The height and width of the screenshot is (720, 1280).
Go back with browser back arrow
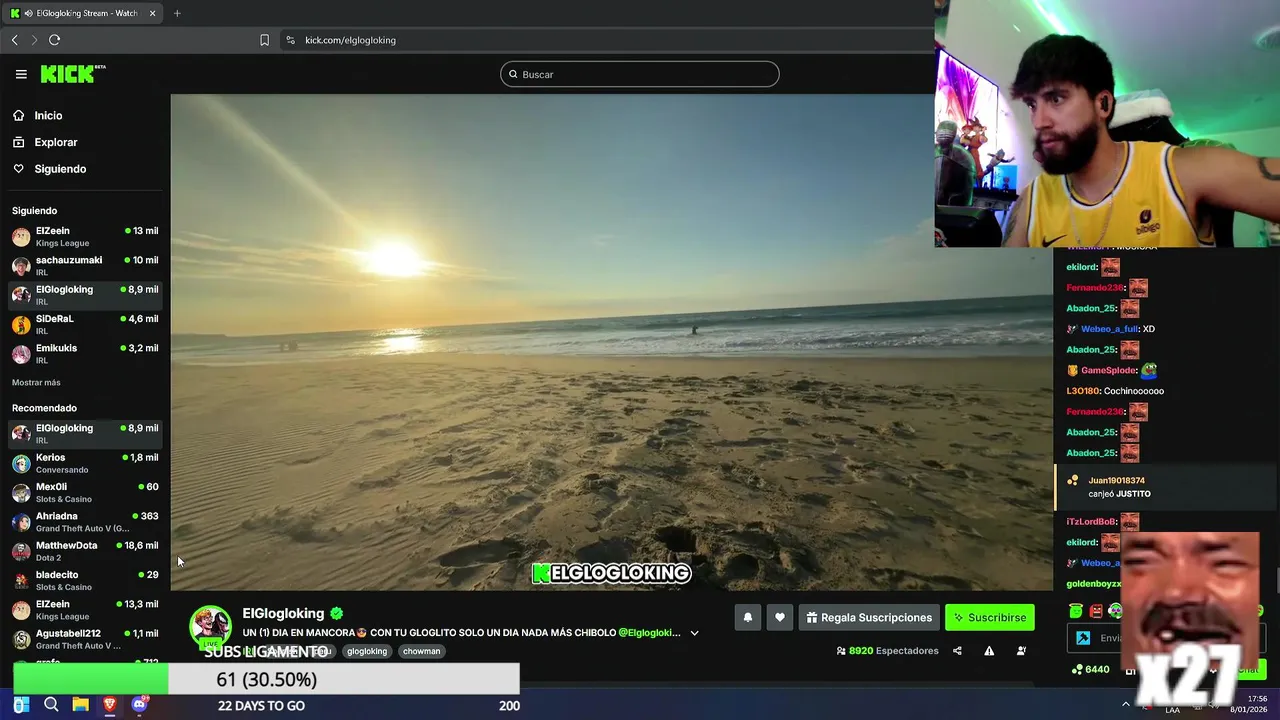tap(15, 40)
